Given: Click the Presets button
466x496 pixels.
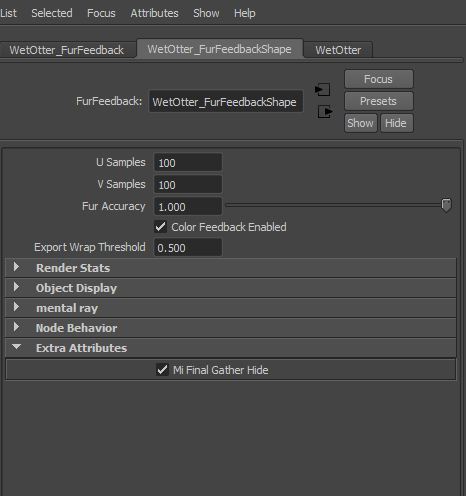Looking at the screenshot, I should (379, 101).
